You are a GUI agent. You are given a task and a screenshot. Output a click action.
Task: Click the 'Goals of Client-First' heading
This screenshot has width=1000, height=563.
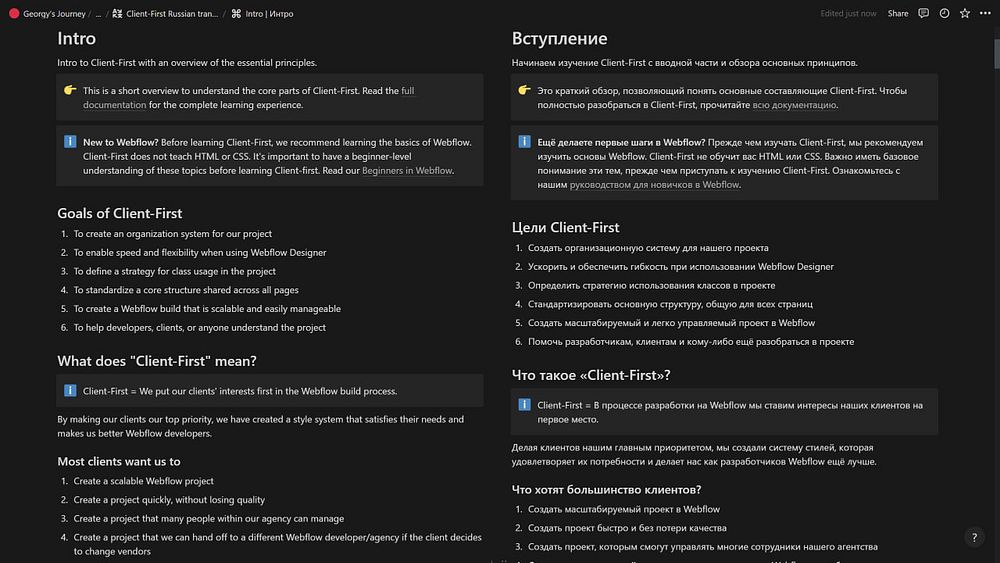120,213
